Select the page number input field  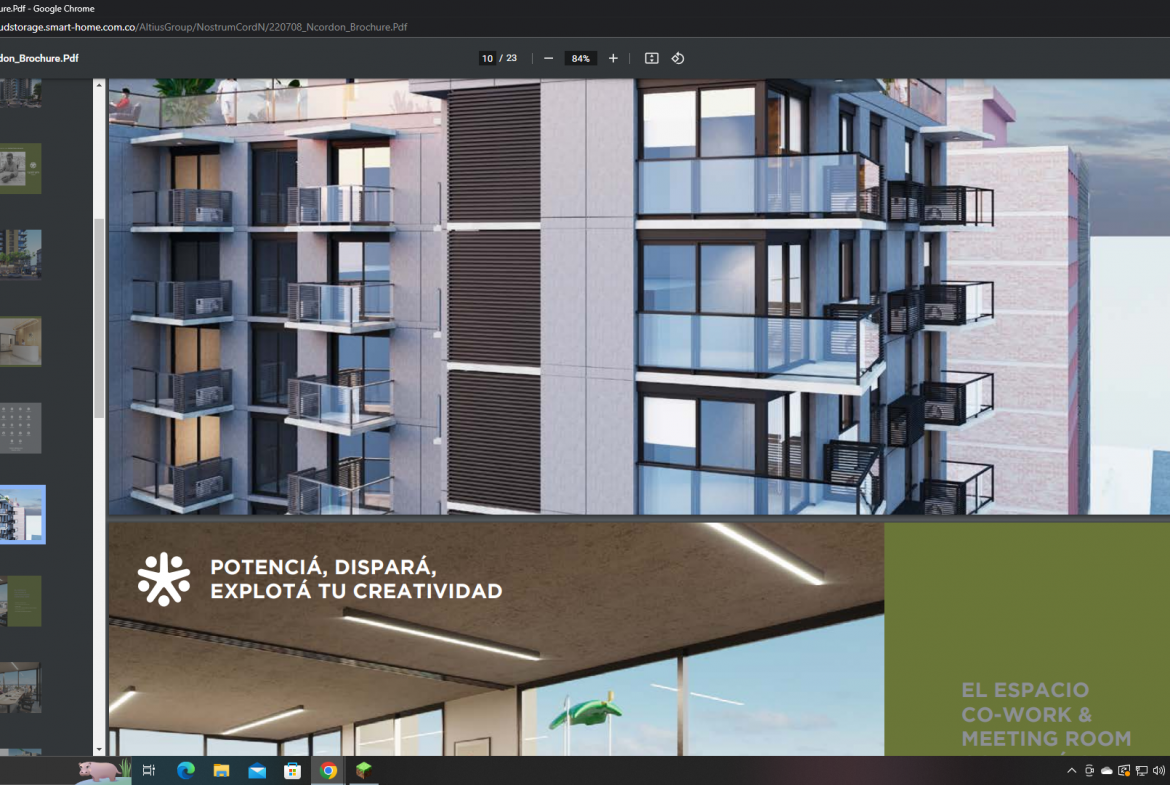pos(487,58)
